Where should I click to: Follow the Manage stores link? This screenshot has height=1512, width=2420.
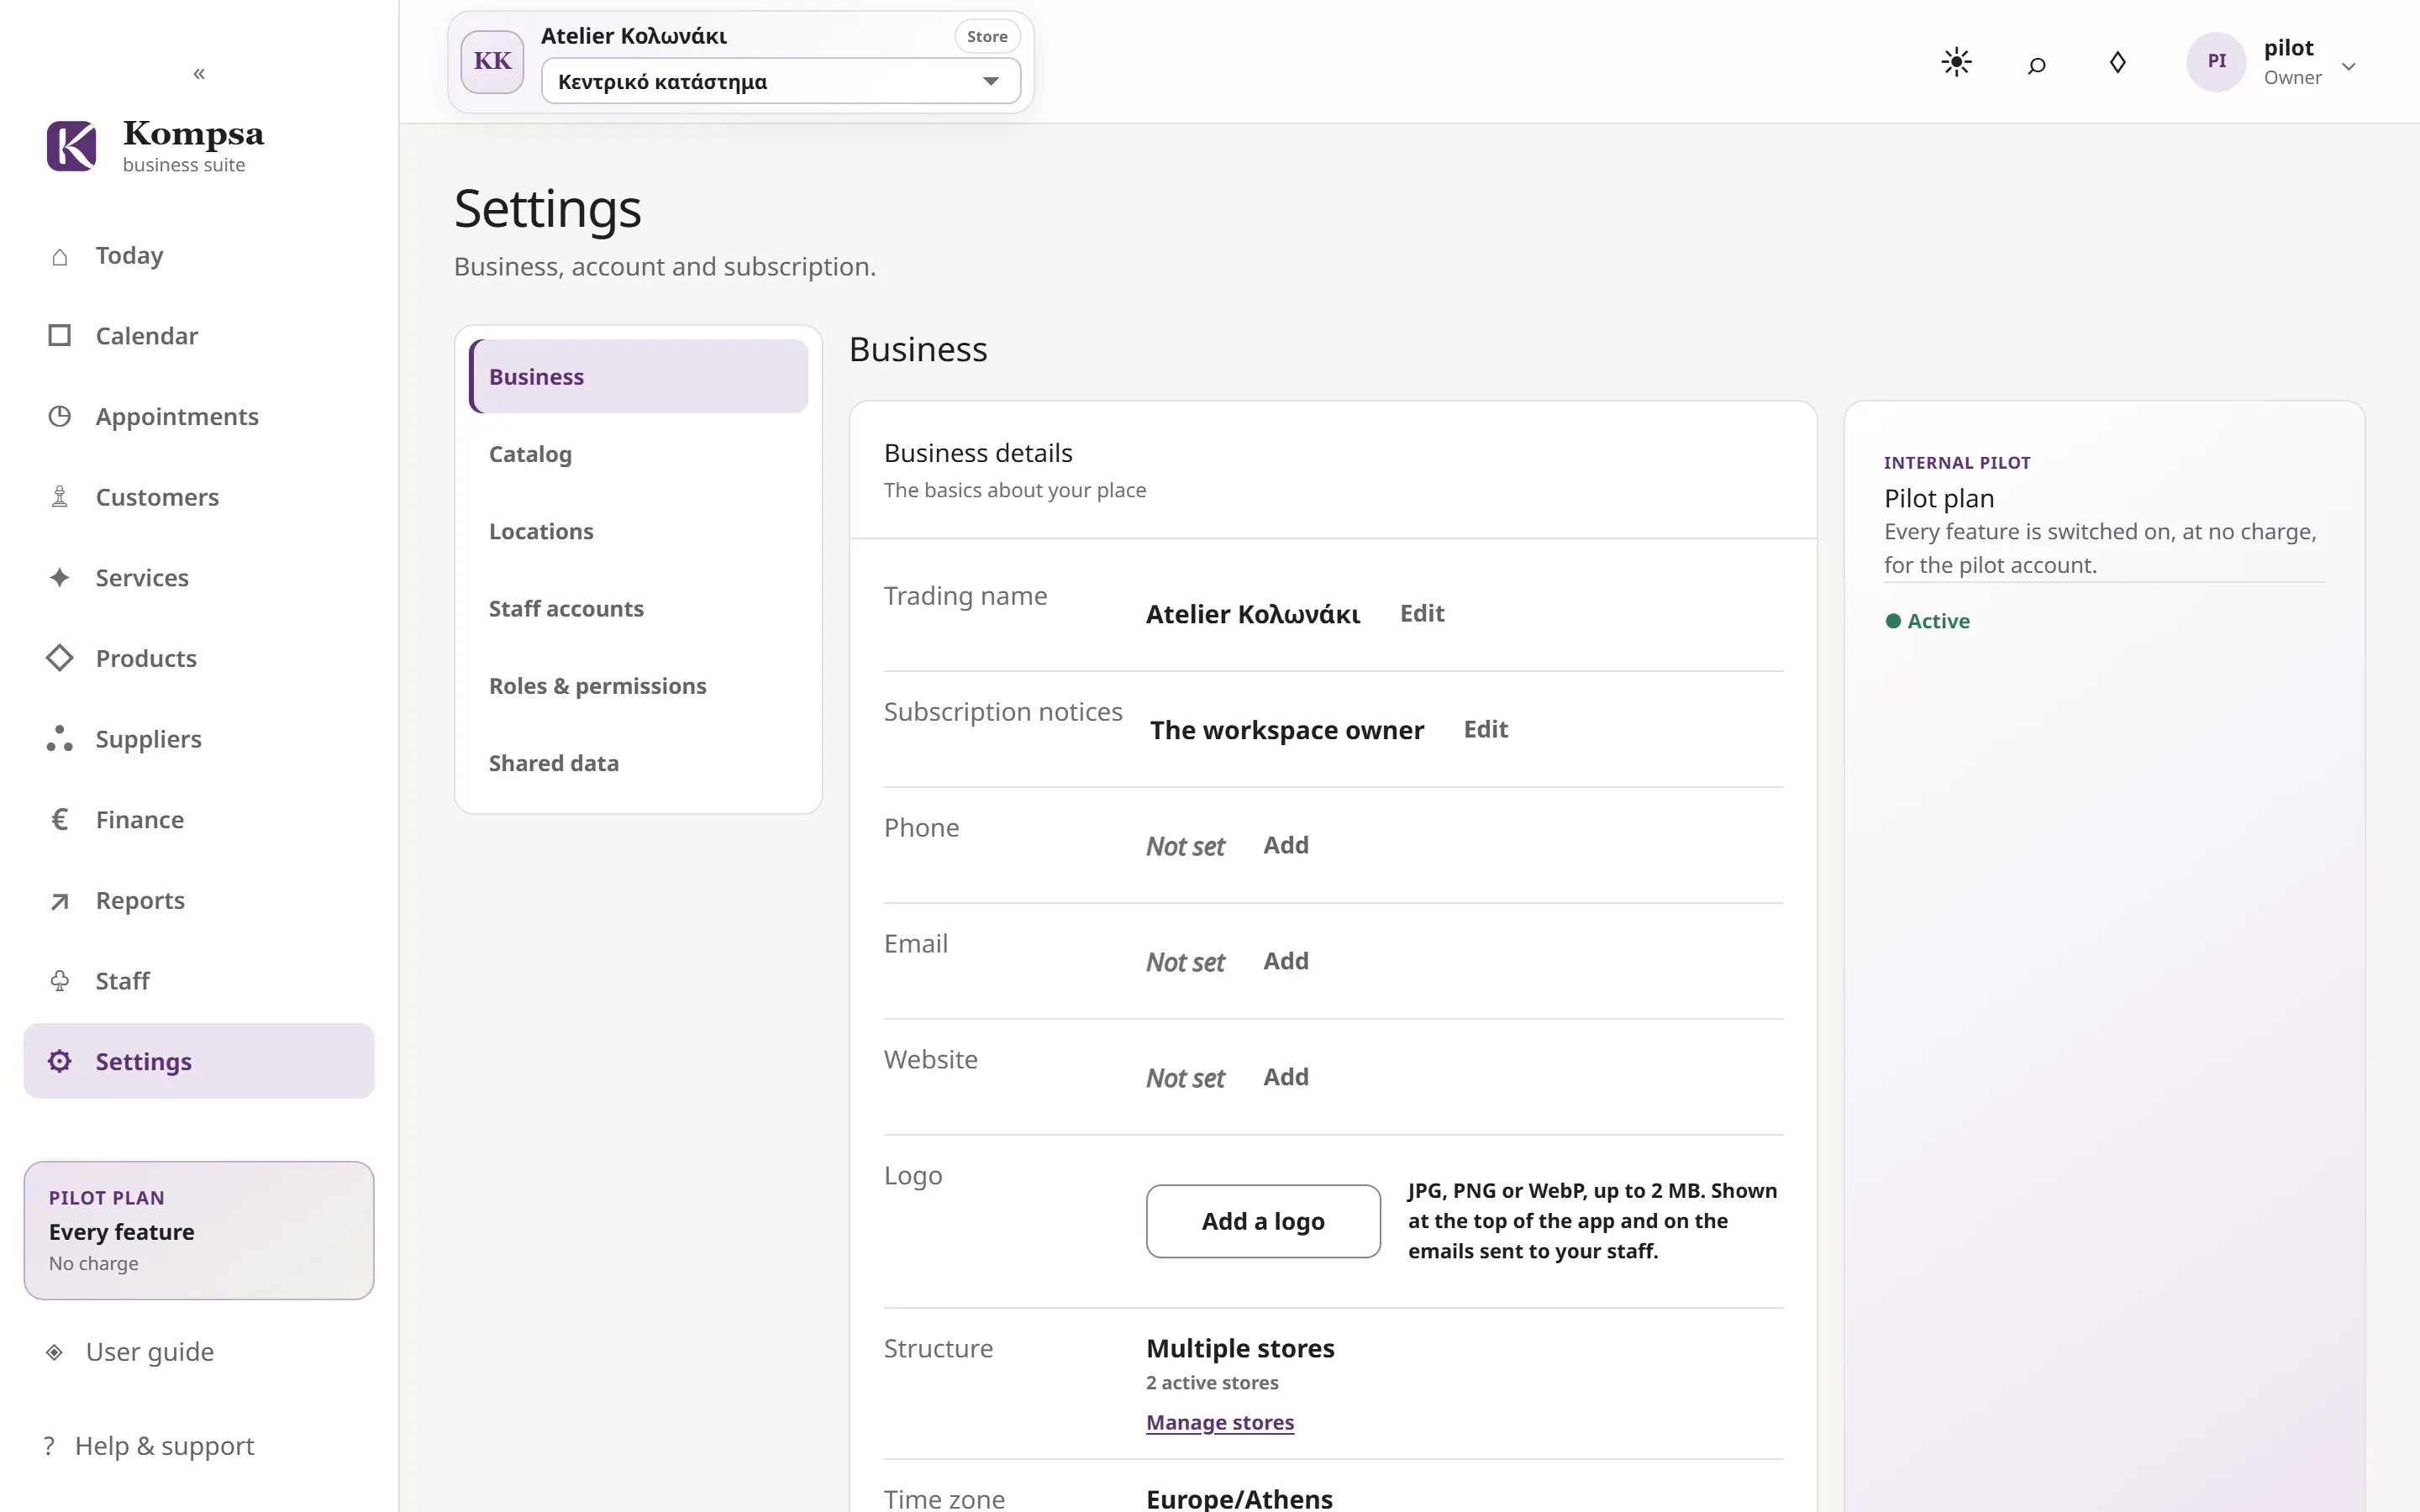(1220, 1422)
